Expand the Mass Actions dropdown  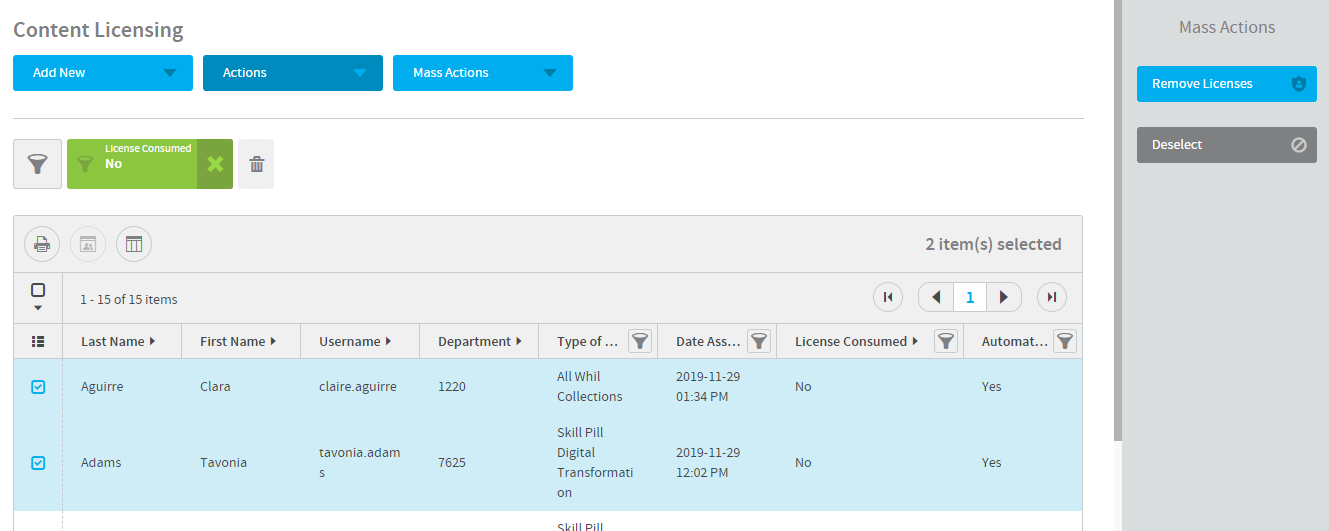[482, 73]
